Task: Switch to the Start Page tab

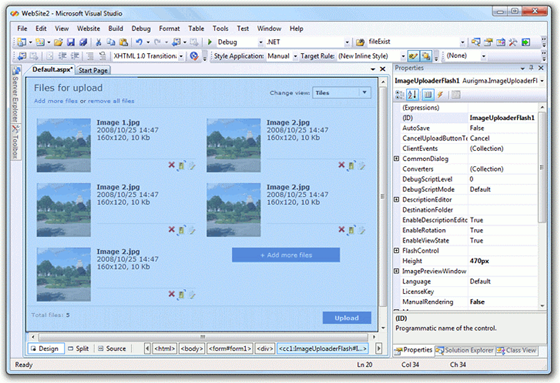Action: (93, 70)
